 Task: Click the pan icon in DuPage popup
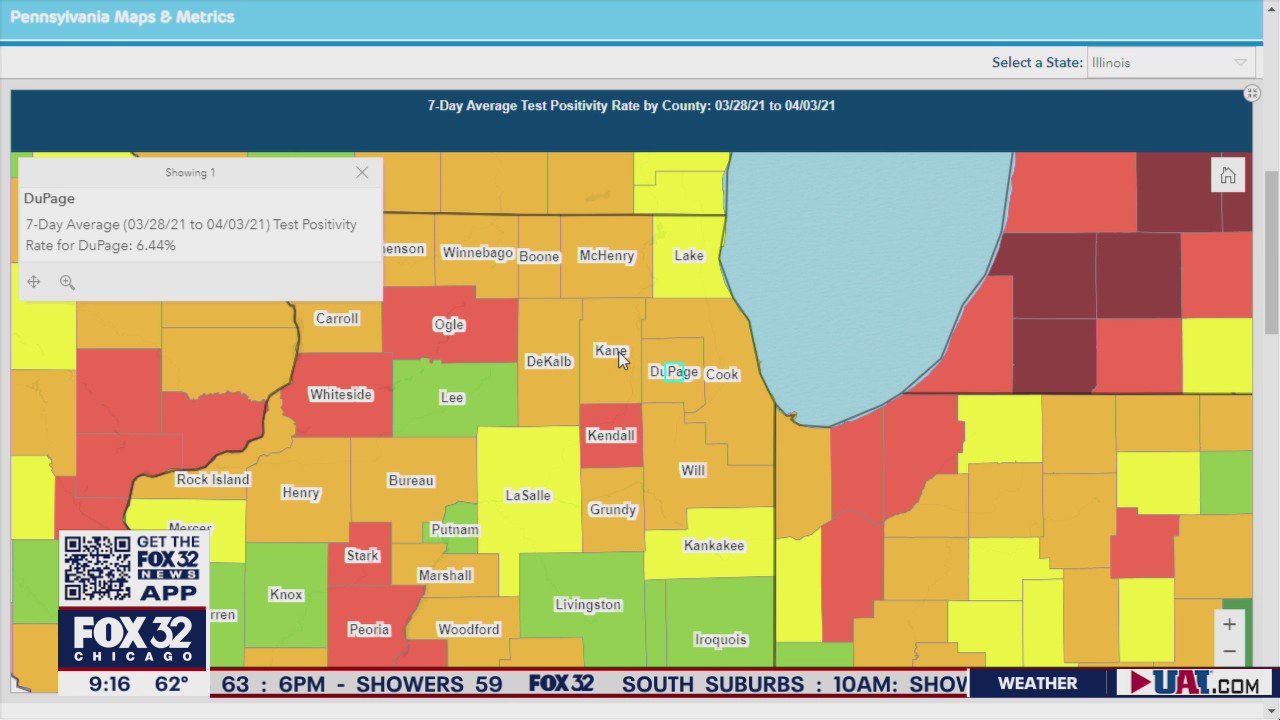34,282
